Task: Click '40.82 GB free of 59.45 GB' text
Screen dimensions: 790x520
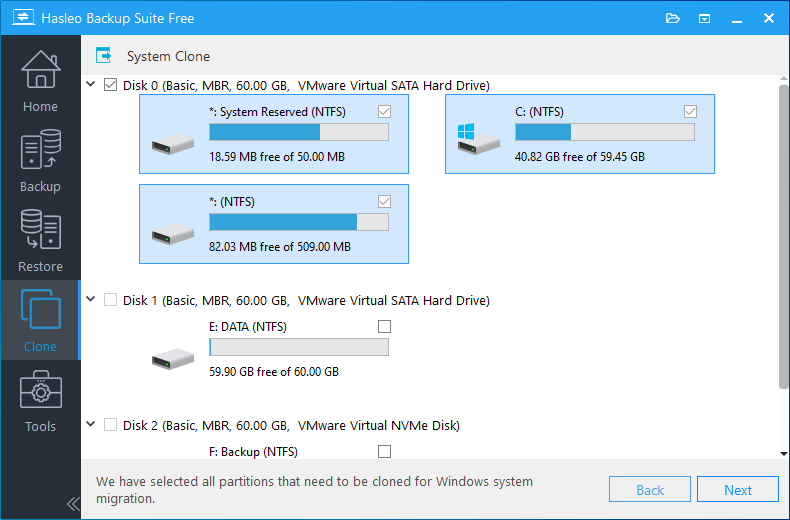Action: pyautogui.click(x=579, y=157)
